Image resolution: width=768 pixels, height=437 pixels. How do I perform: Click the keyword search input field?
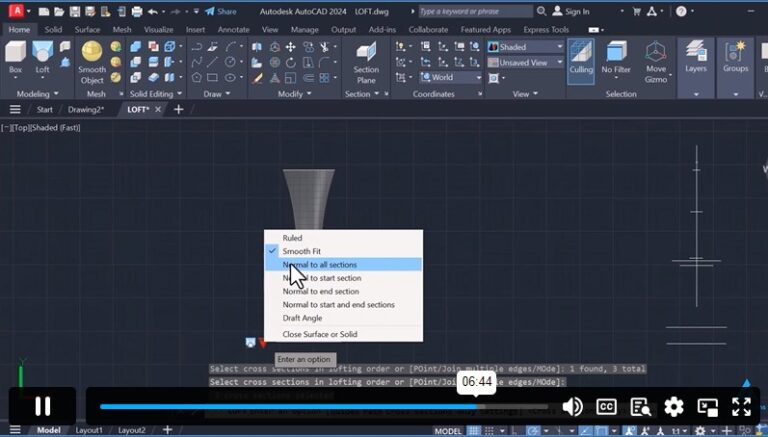tap(475, 11)
